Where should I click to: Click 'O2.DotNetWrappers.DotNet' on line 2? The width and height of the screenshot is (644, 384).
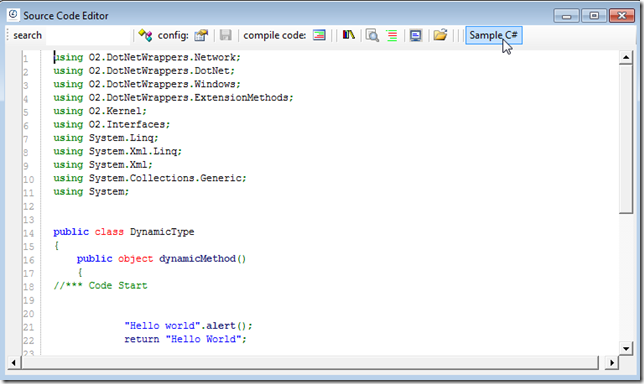tap(159, 71)
